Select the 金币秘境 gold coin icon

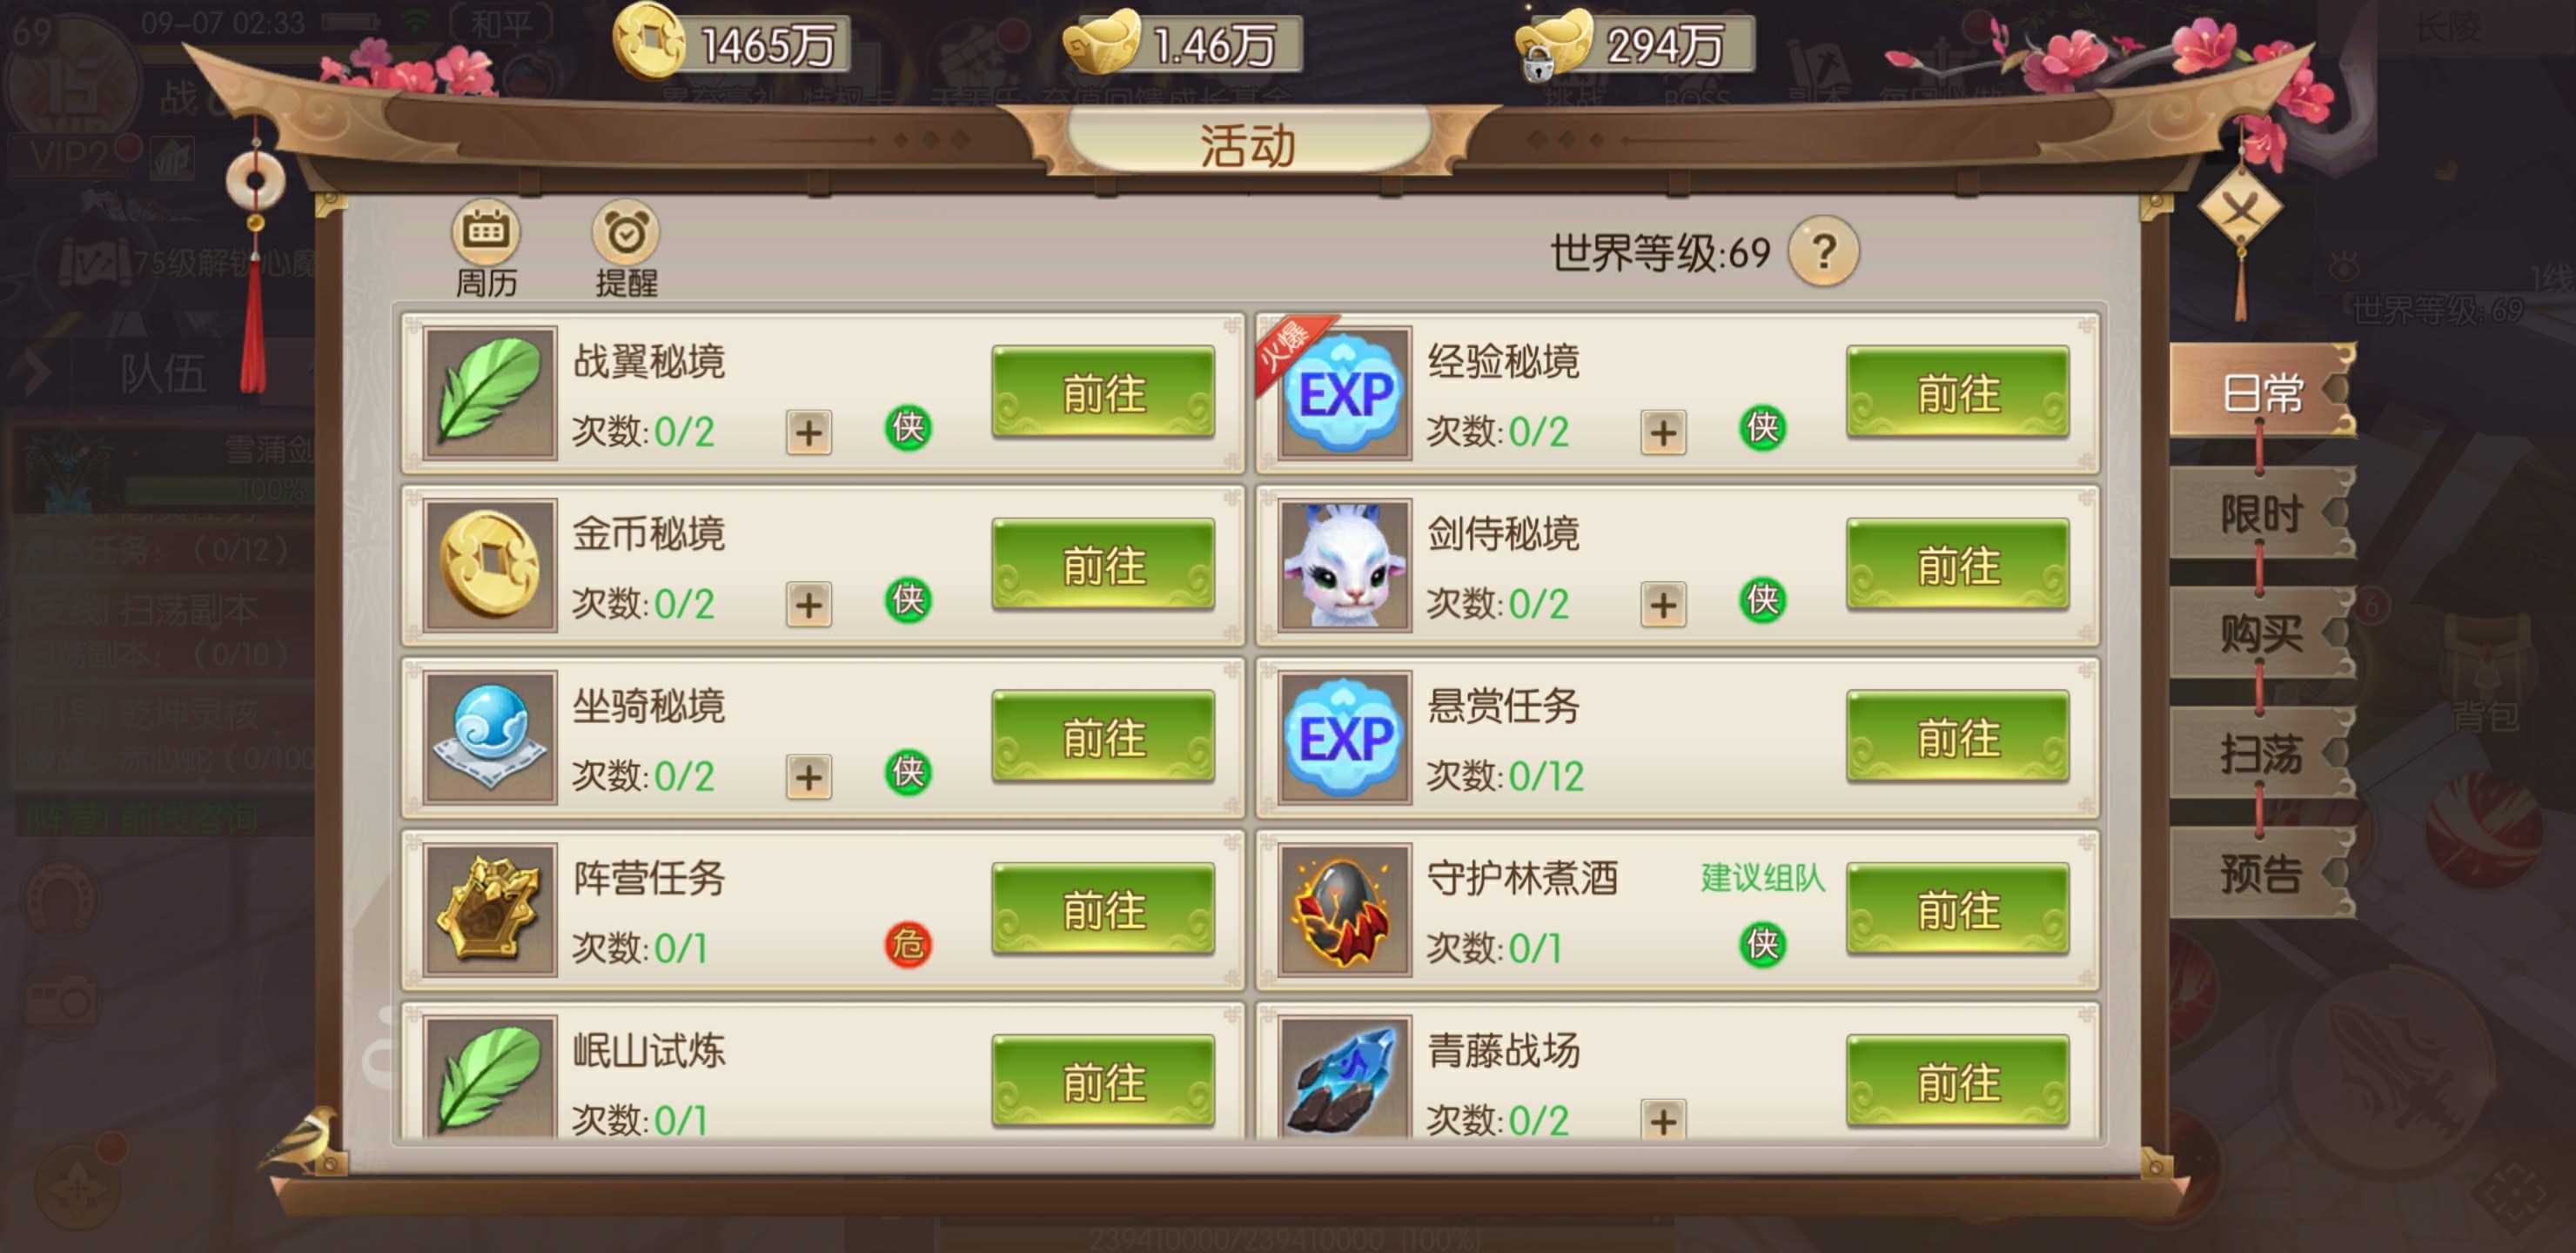(x=489, y=565)
